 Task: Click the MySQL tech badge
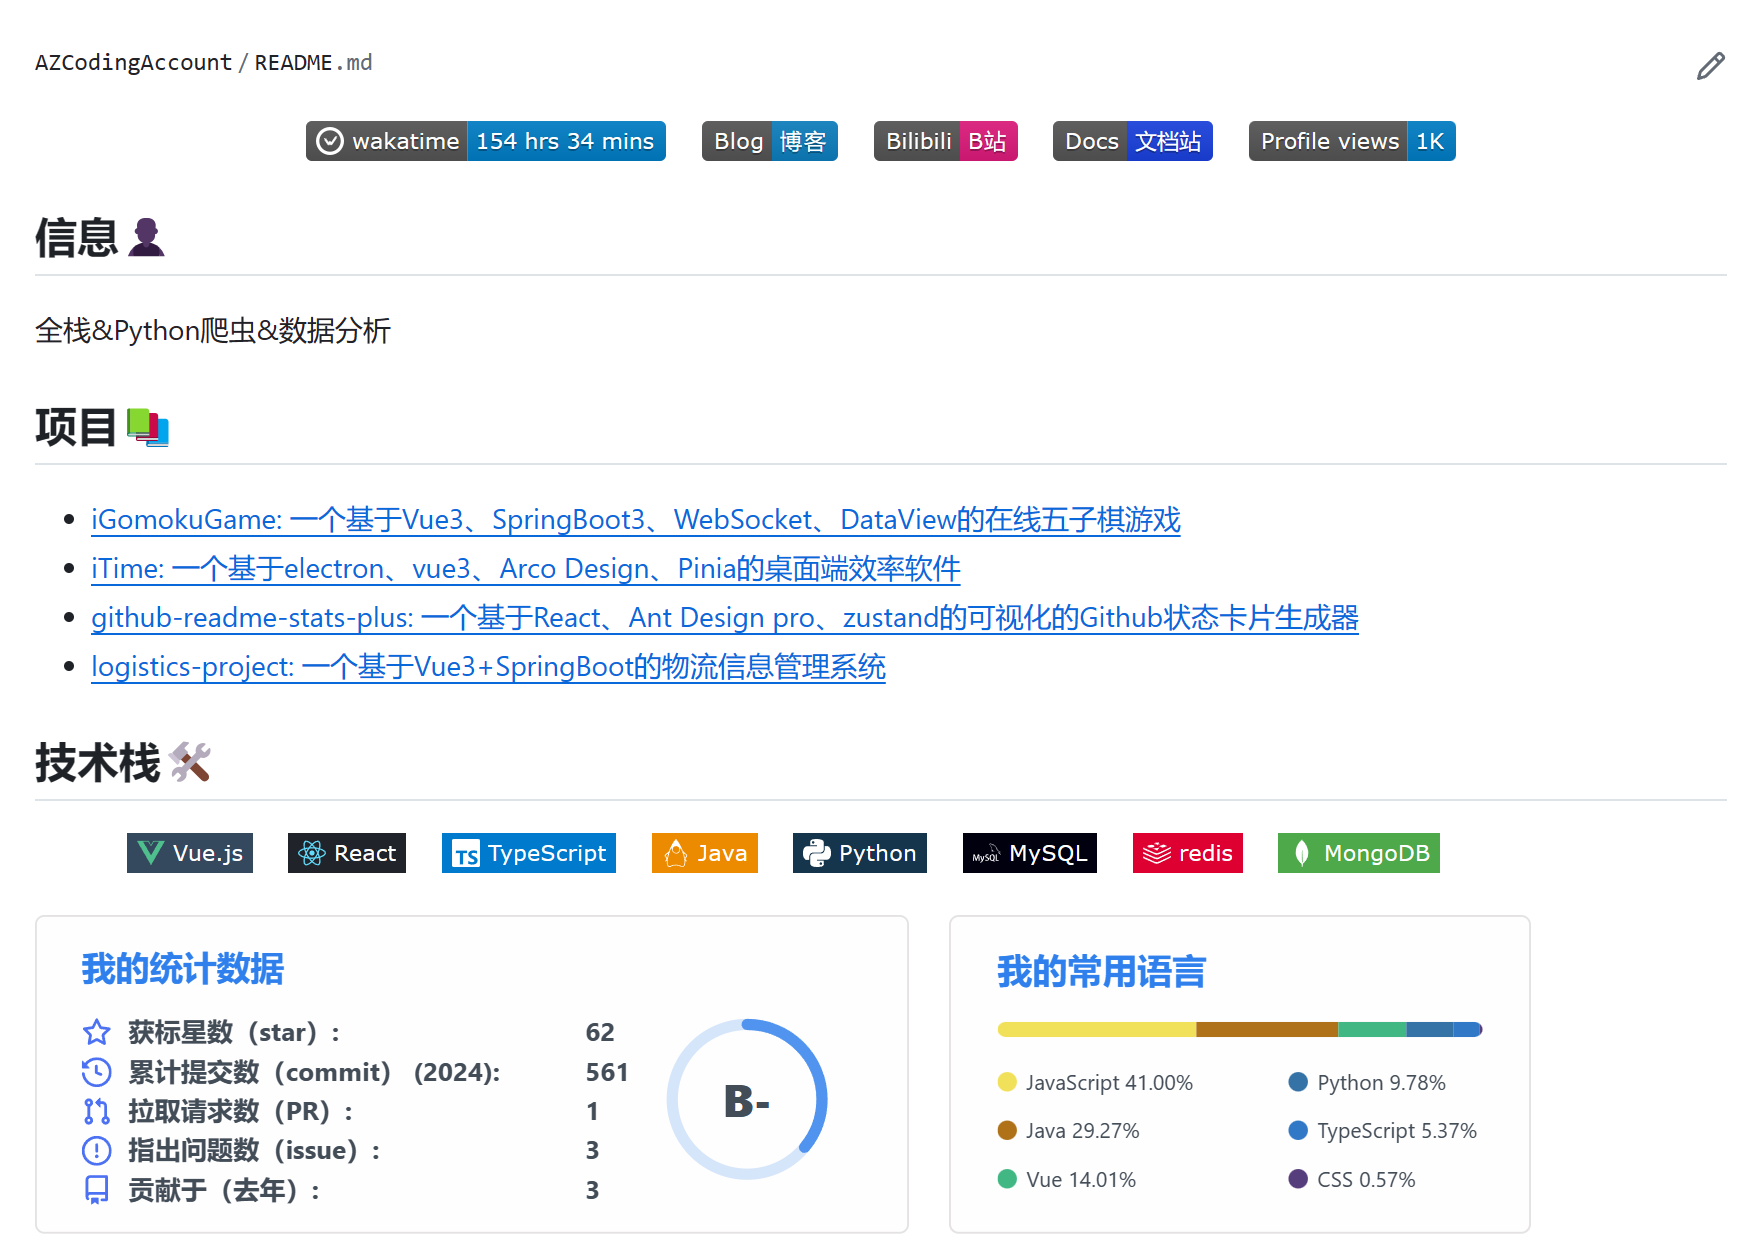click(1030, 853)
